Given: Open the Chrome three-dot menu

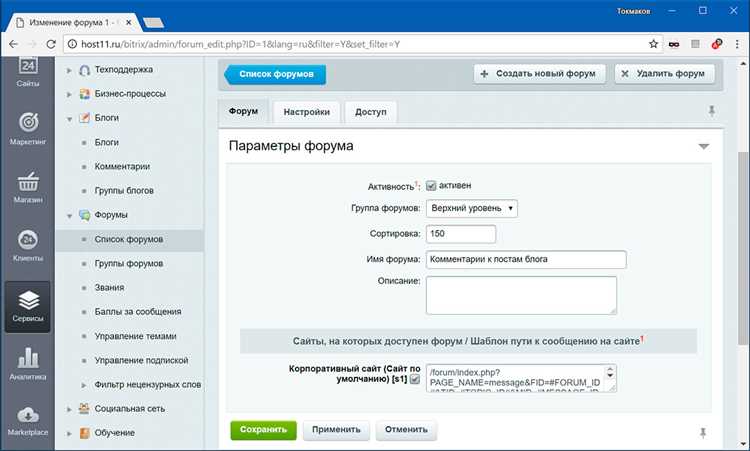Looking at the screenshot, I should tap(737, 44).
